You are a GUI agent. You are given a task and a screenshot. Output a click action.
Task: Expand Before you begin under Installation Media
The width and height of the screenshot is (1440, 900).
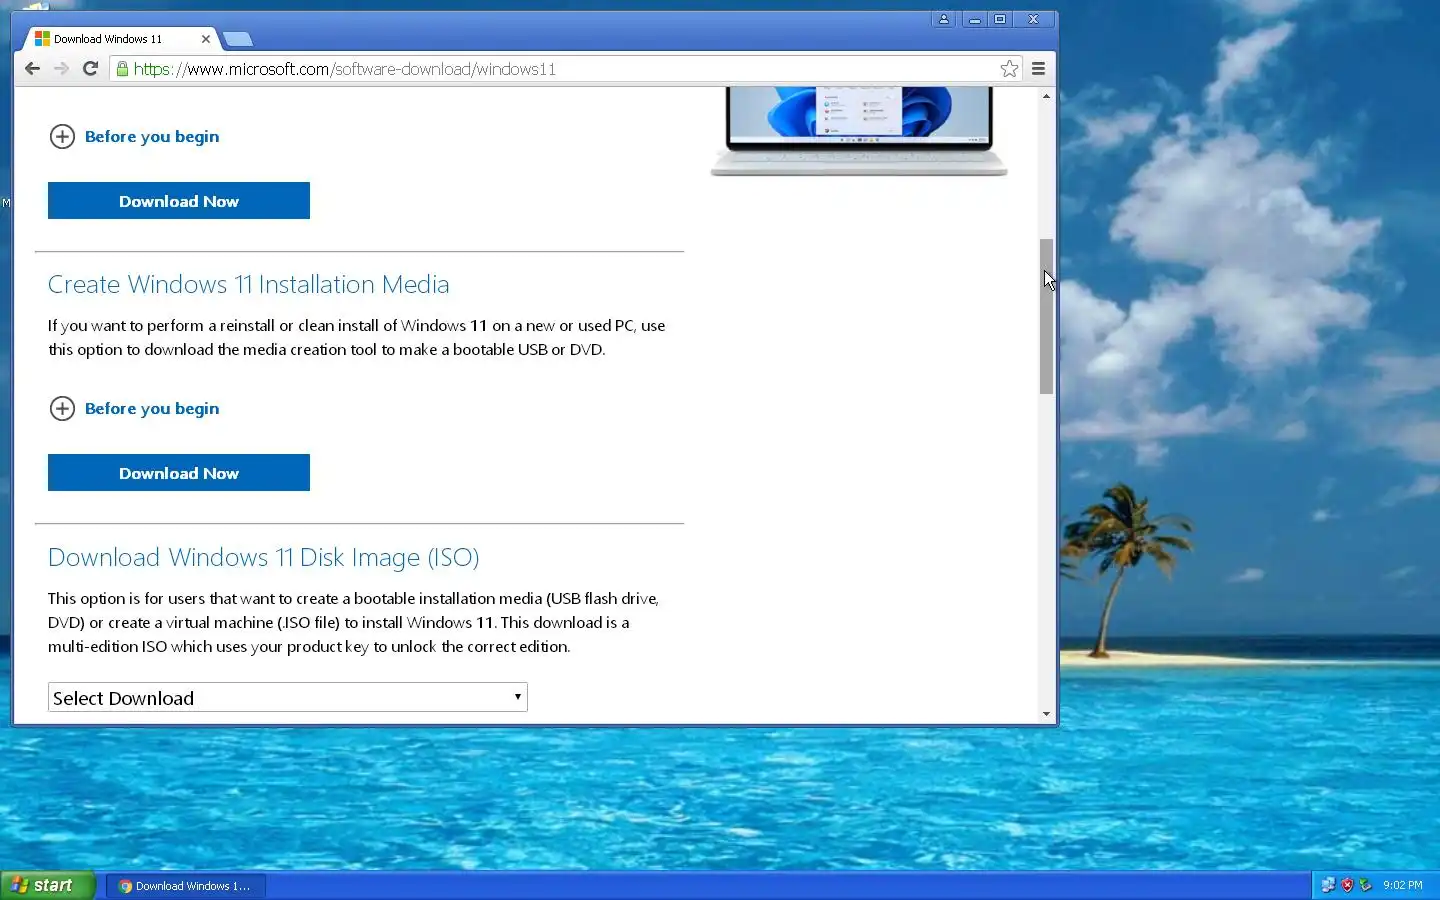pyautogui.click(x=135, y=409)
